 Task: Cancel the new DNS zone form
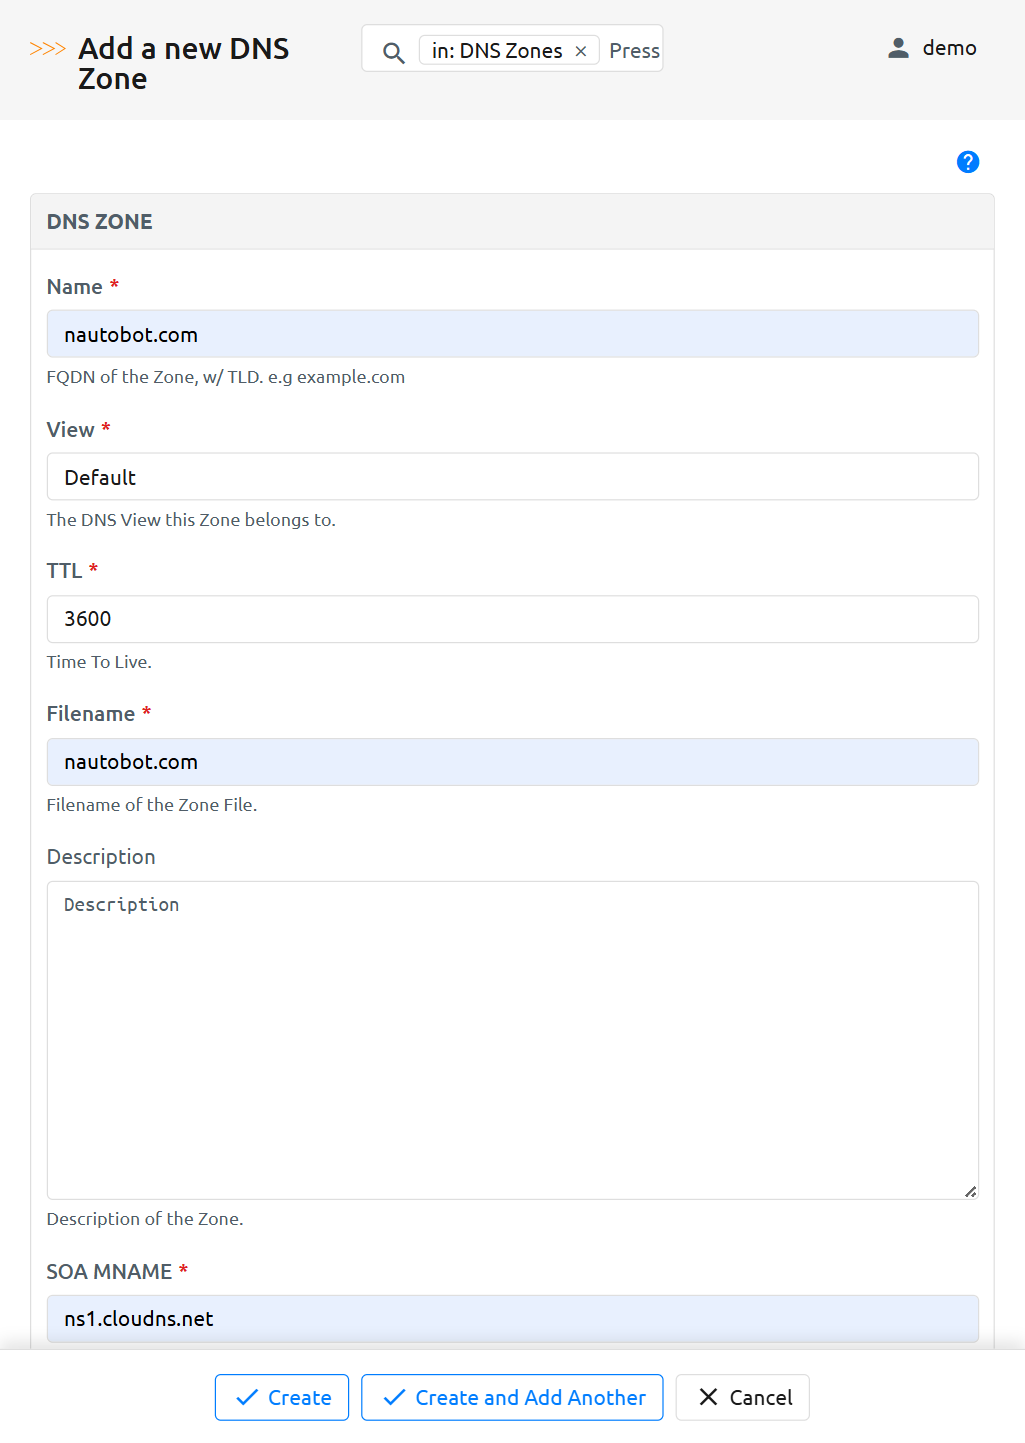[x=742, y=1397]
